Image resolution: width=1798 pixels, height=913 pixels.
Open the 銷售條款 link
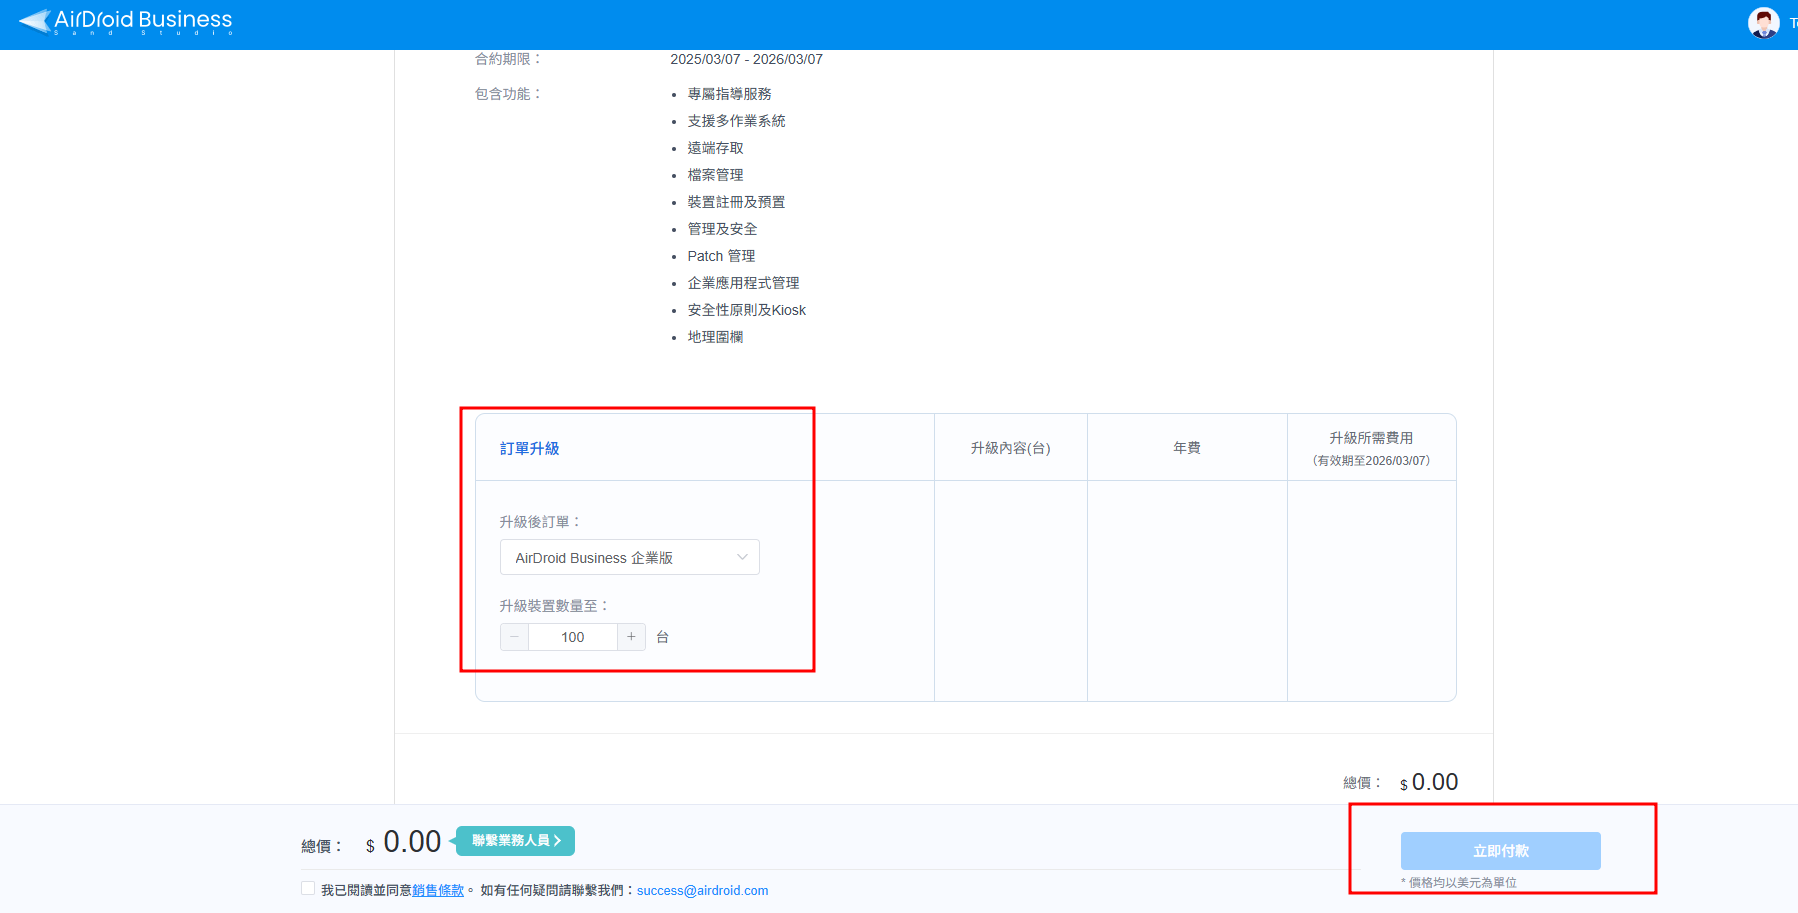tap(438, 890)
